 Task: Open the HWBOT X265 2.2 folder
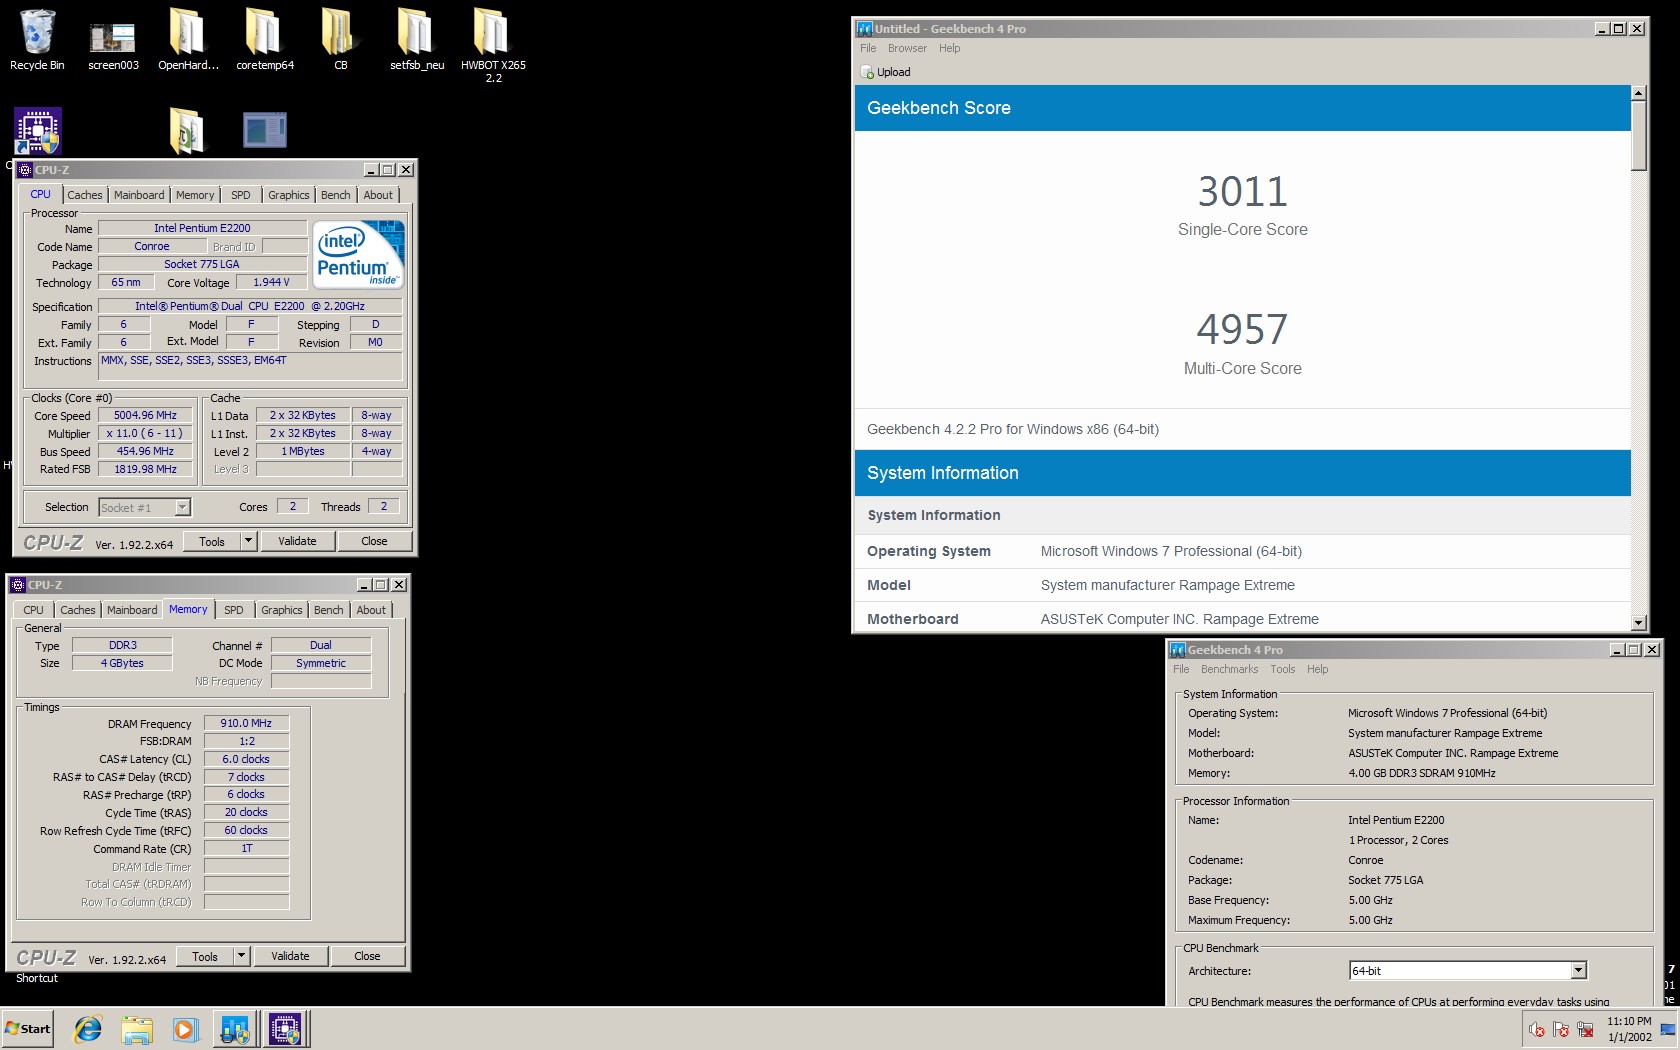493,44
